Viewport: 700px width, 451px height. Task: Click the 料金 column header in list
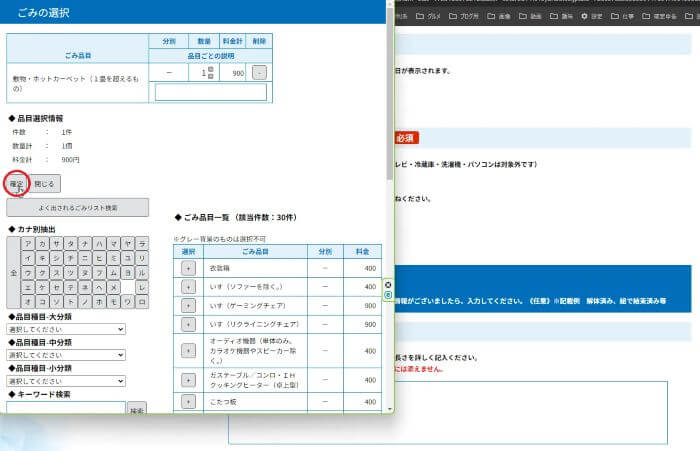(x=362, y=252)
